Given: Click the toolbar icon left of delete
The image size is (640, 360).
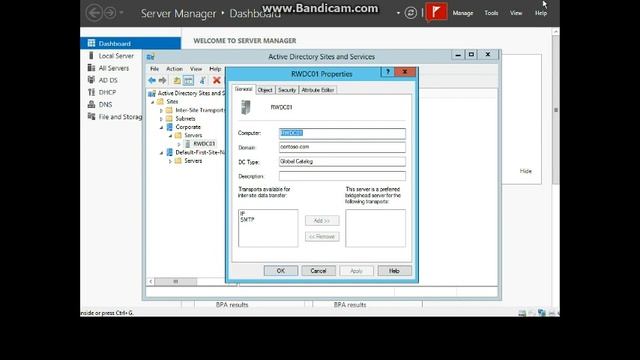Looking at the screenshot, I should (202, 80).
